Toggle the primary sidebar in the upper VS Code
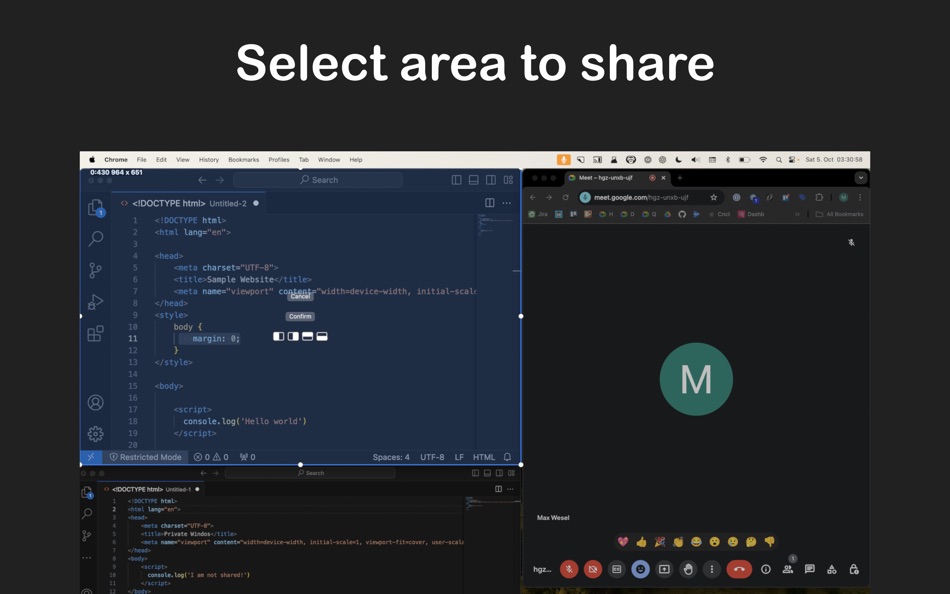The image size is (950, 594). [x=456, y=180]
